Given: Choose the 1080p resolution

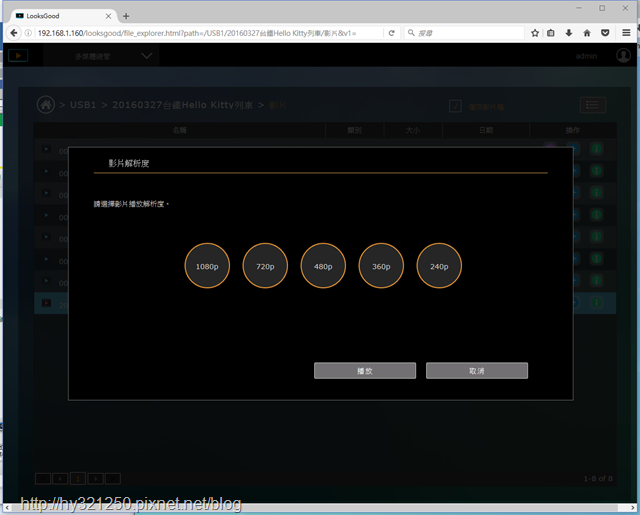Looking at the screenshot, I should click(207, 266).
